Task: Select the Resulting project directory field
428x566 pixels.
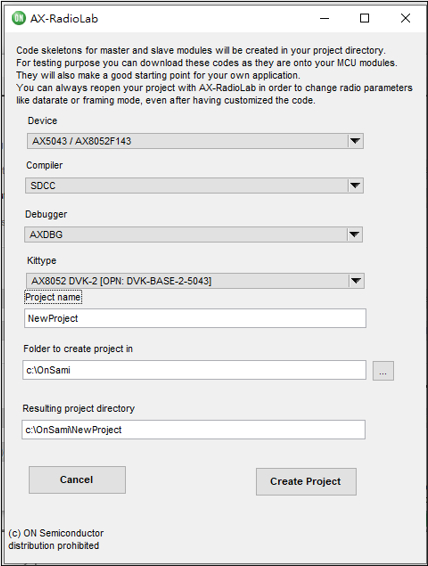Action: pyautogui.click(x=193, y=430)
